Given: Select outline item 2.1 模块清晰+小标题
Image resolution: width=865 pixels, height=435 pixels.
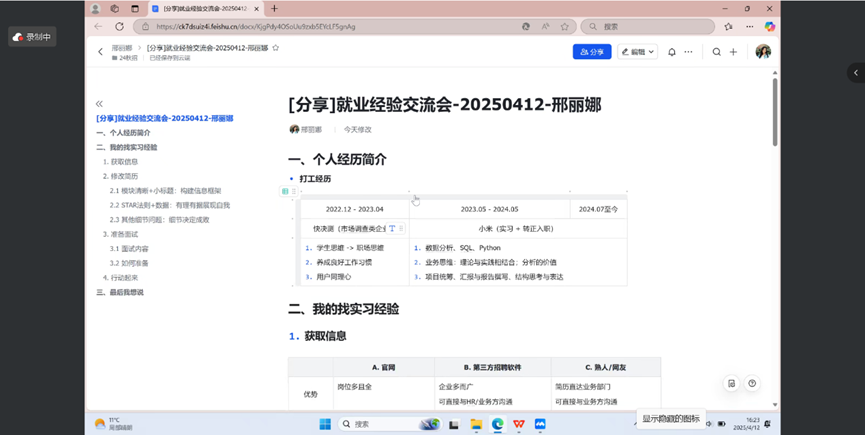Looking at the screenshot, I should (x=165, y=191).
